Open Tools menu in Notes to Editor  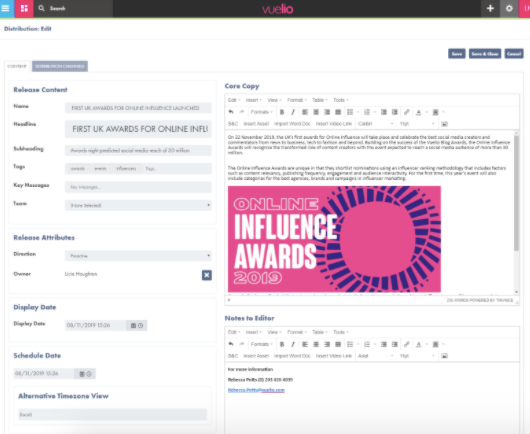click(x=341, y=332)
